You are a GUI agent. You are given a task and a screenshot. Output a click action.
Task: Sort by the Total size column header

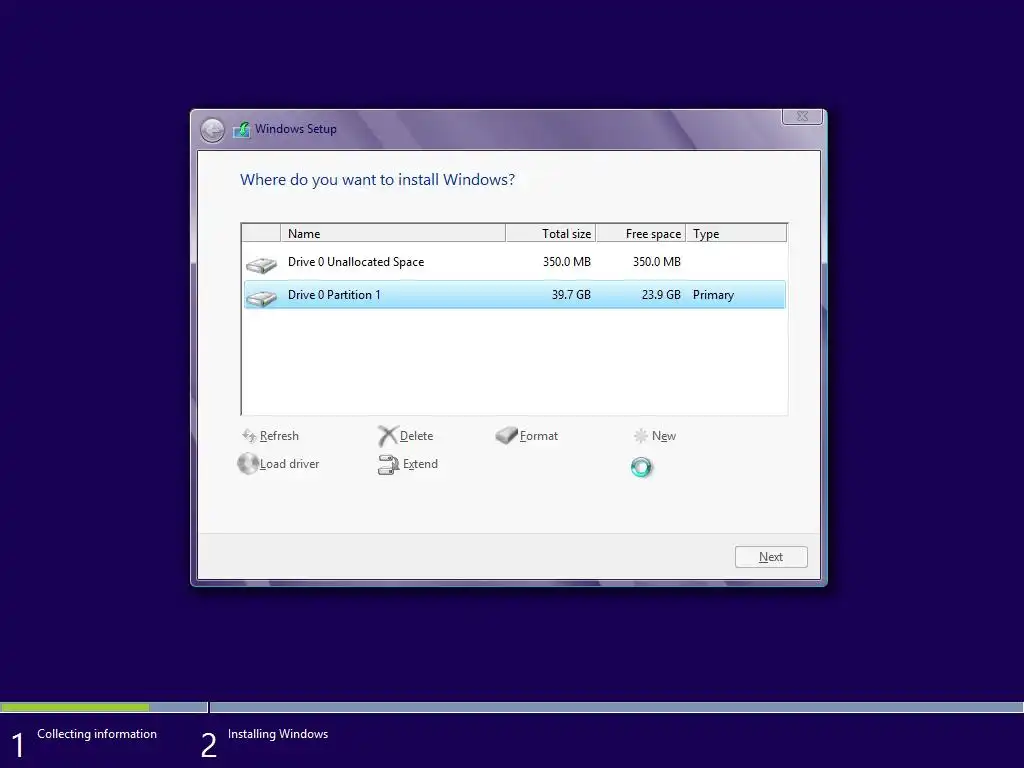(551, 233)
